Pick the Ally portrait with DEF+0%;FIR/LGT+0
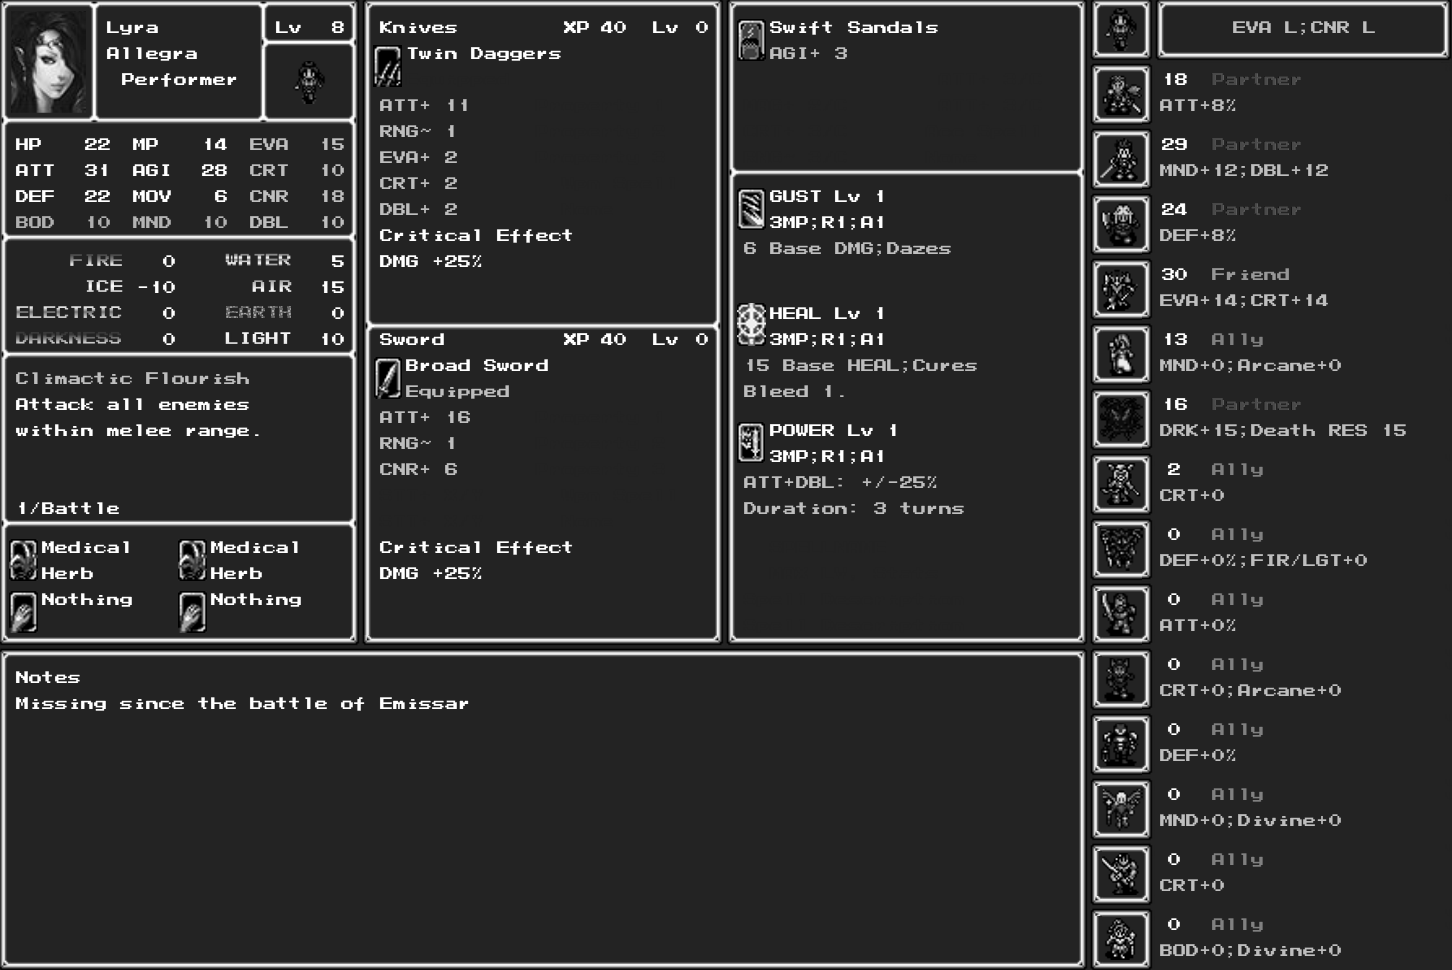This screenshot has width=1452, height=970. pos(1120,549)
